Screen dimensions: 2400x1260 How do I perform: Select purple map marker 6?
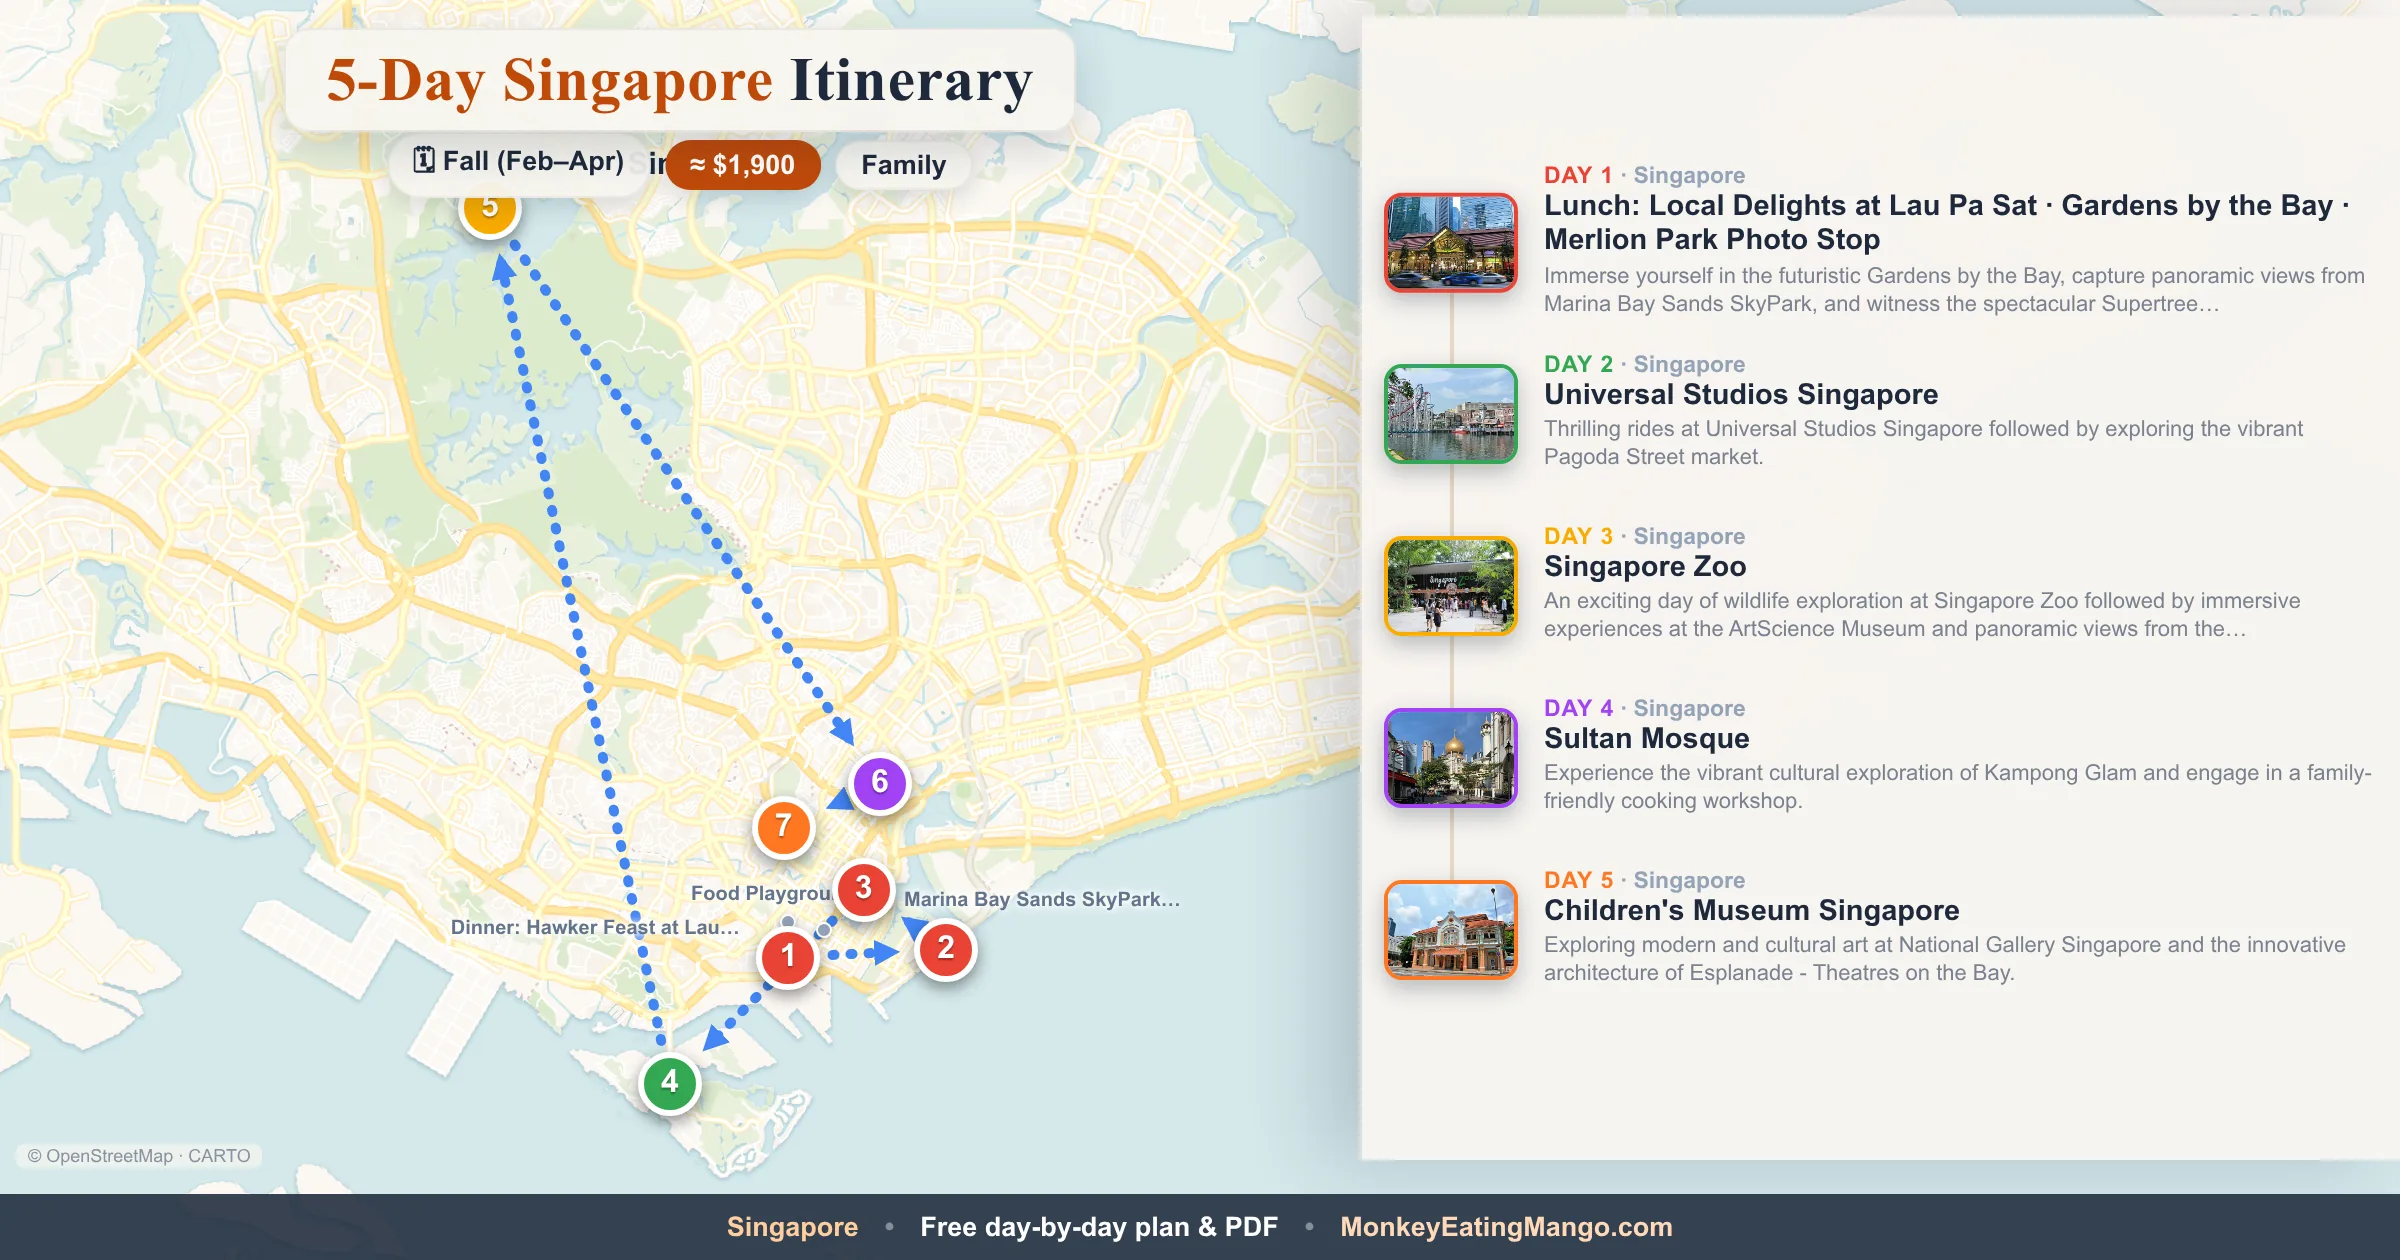pyautogui.click(x=880, y=782)
